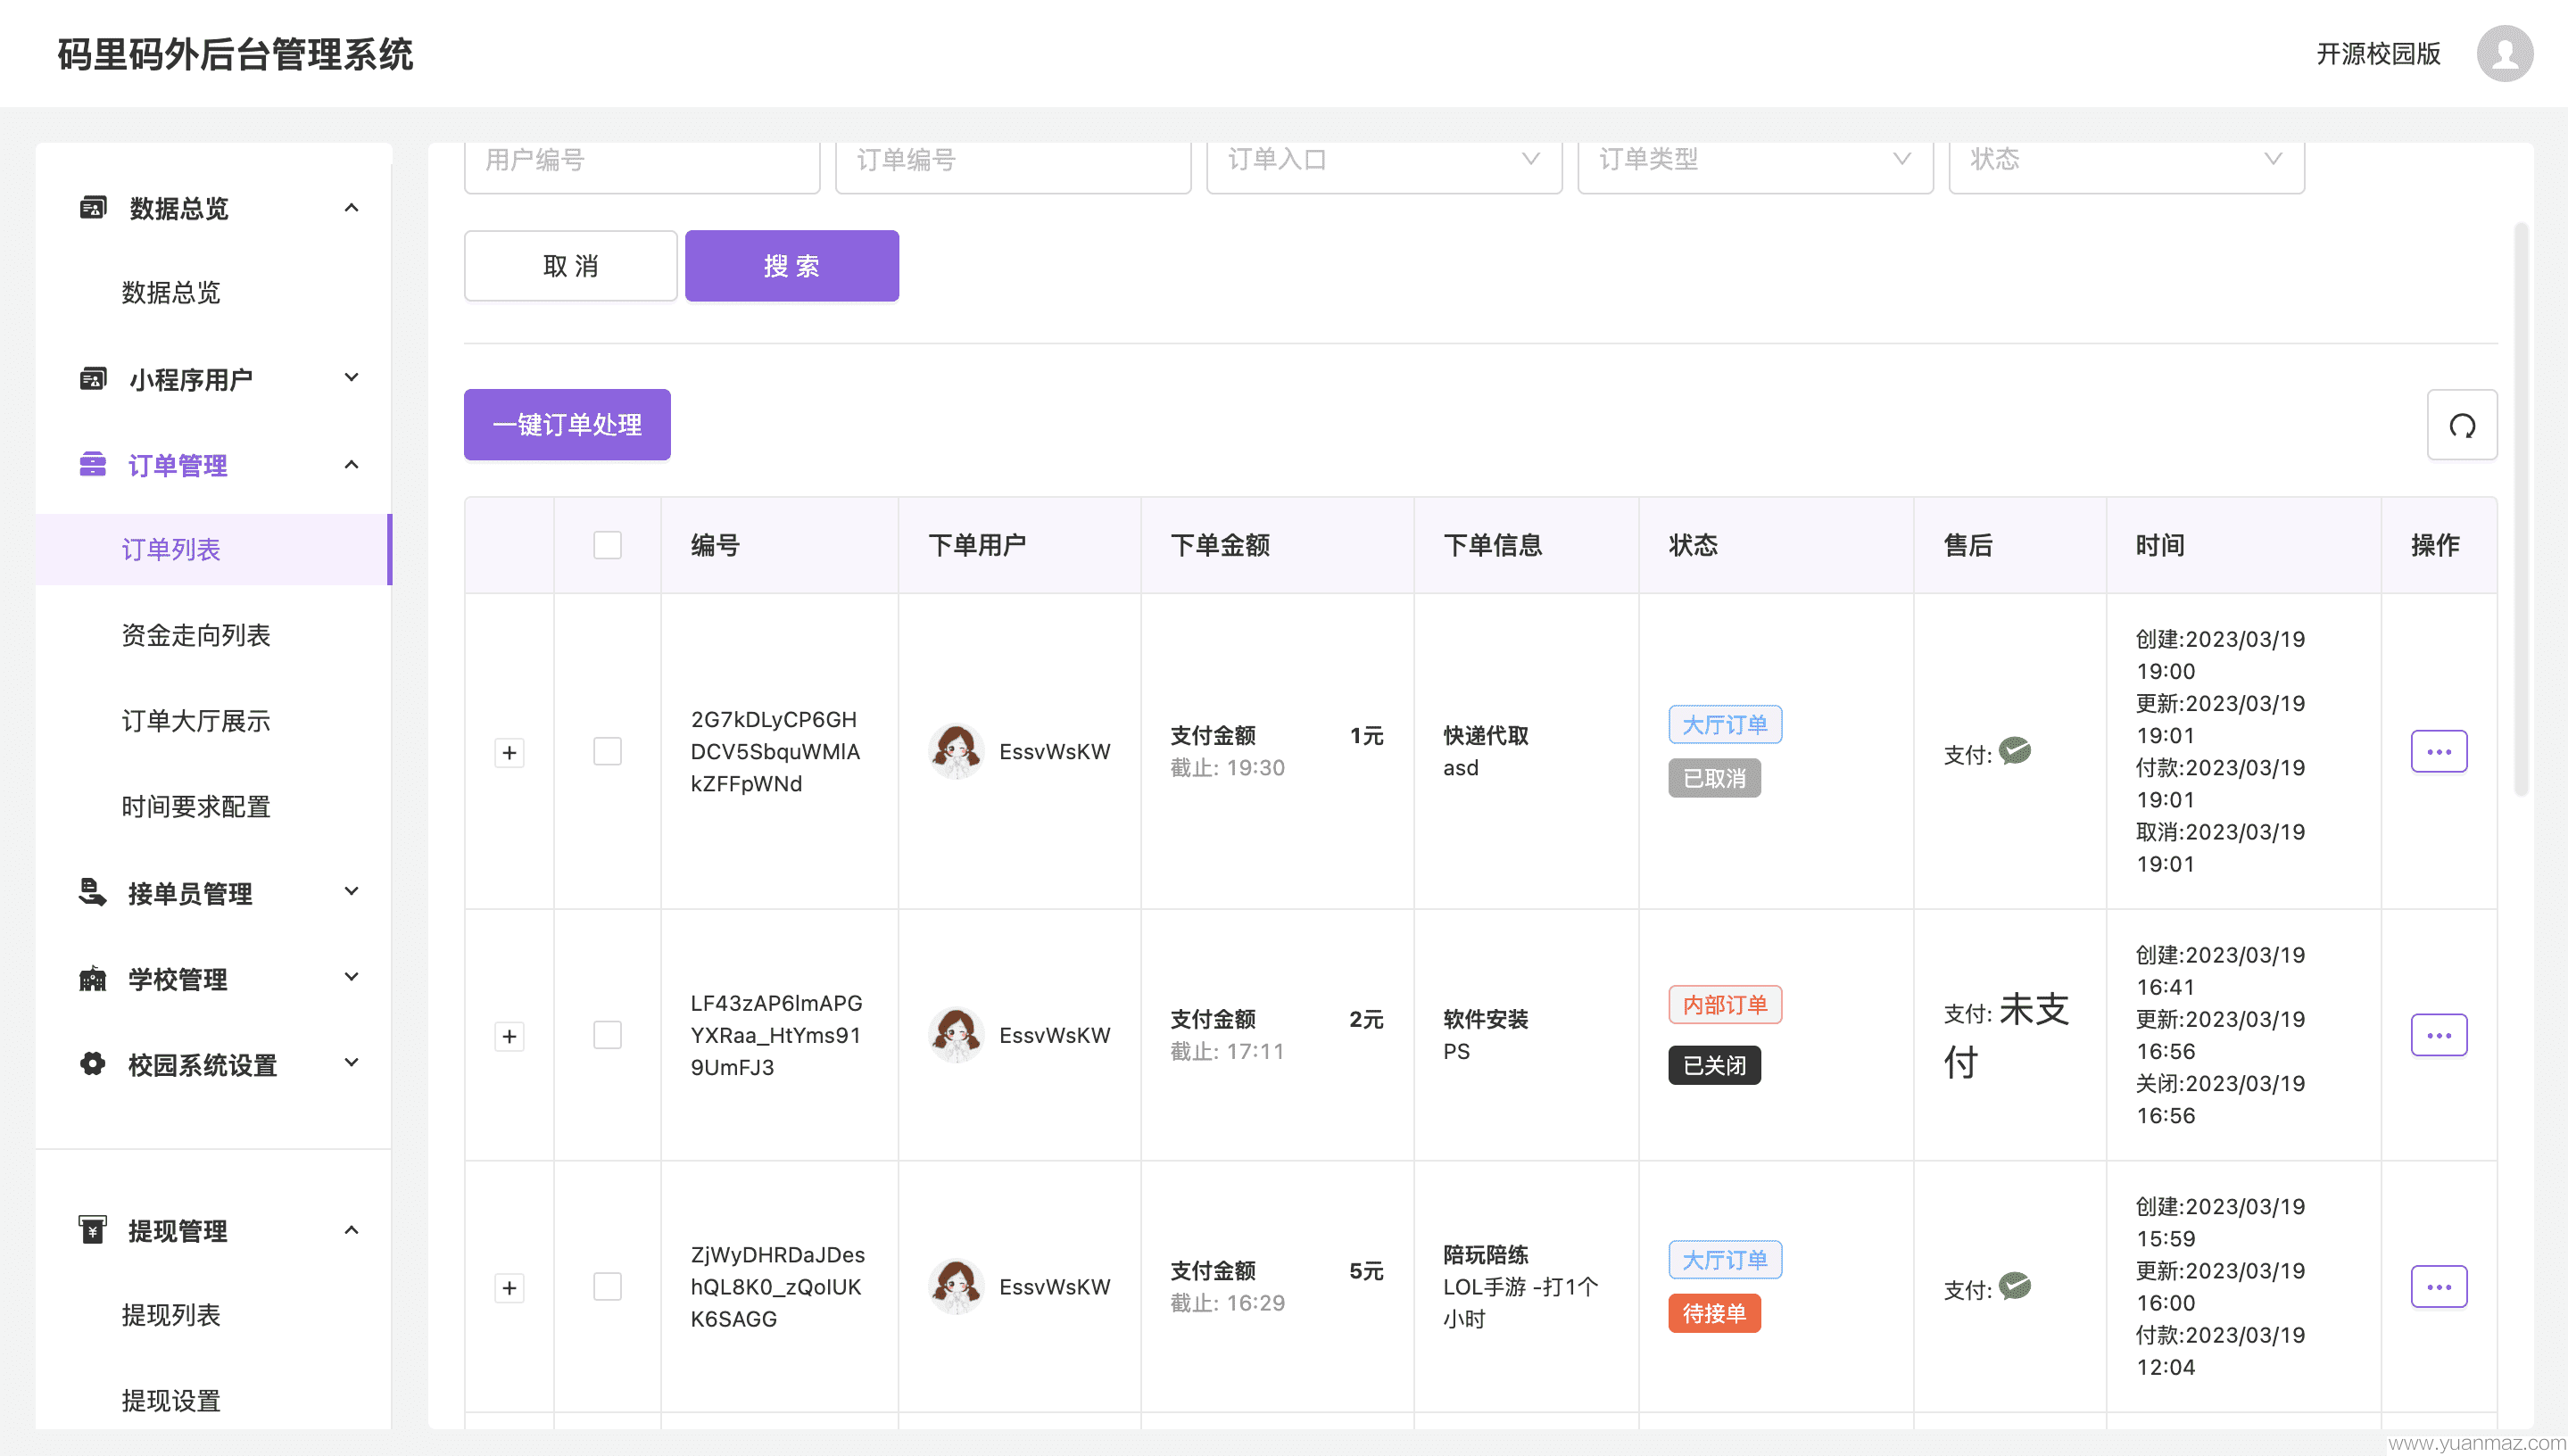
Task: Expand row details for order ZjWyDHRDaJDes
Action: (x=509, y=1289)
